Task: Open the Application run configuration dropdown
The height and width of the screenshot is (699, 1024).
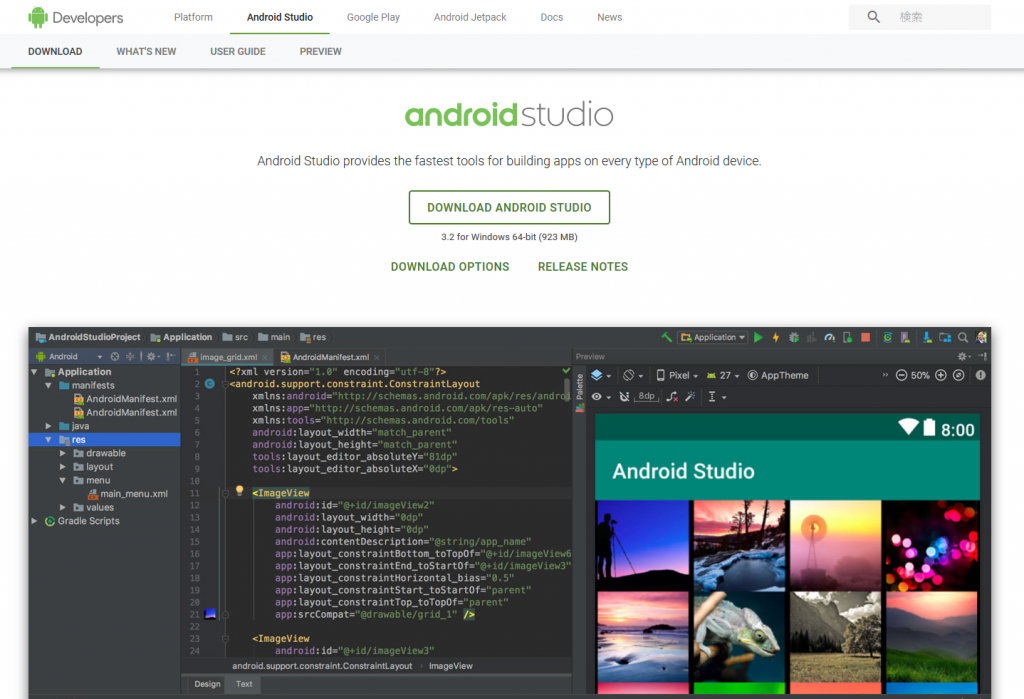Action: (x=712, y=337)
